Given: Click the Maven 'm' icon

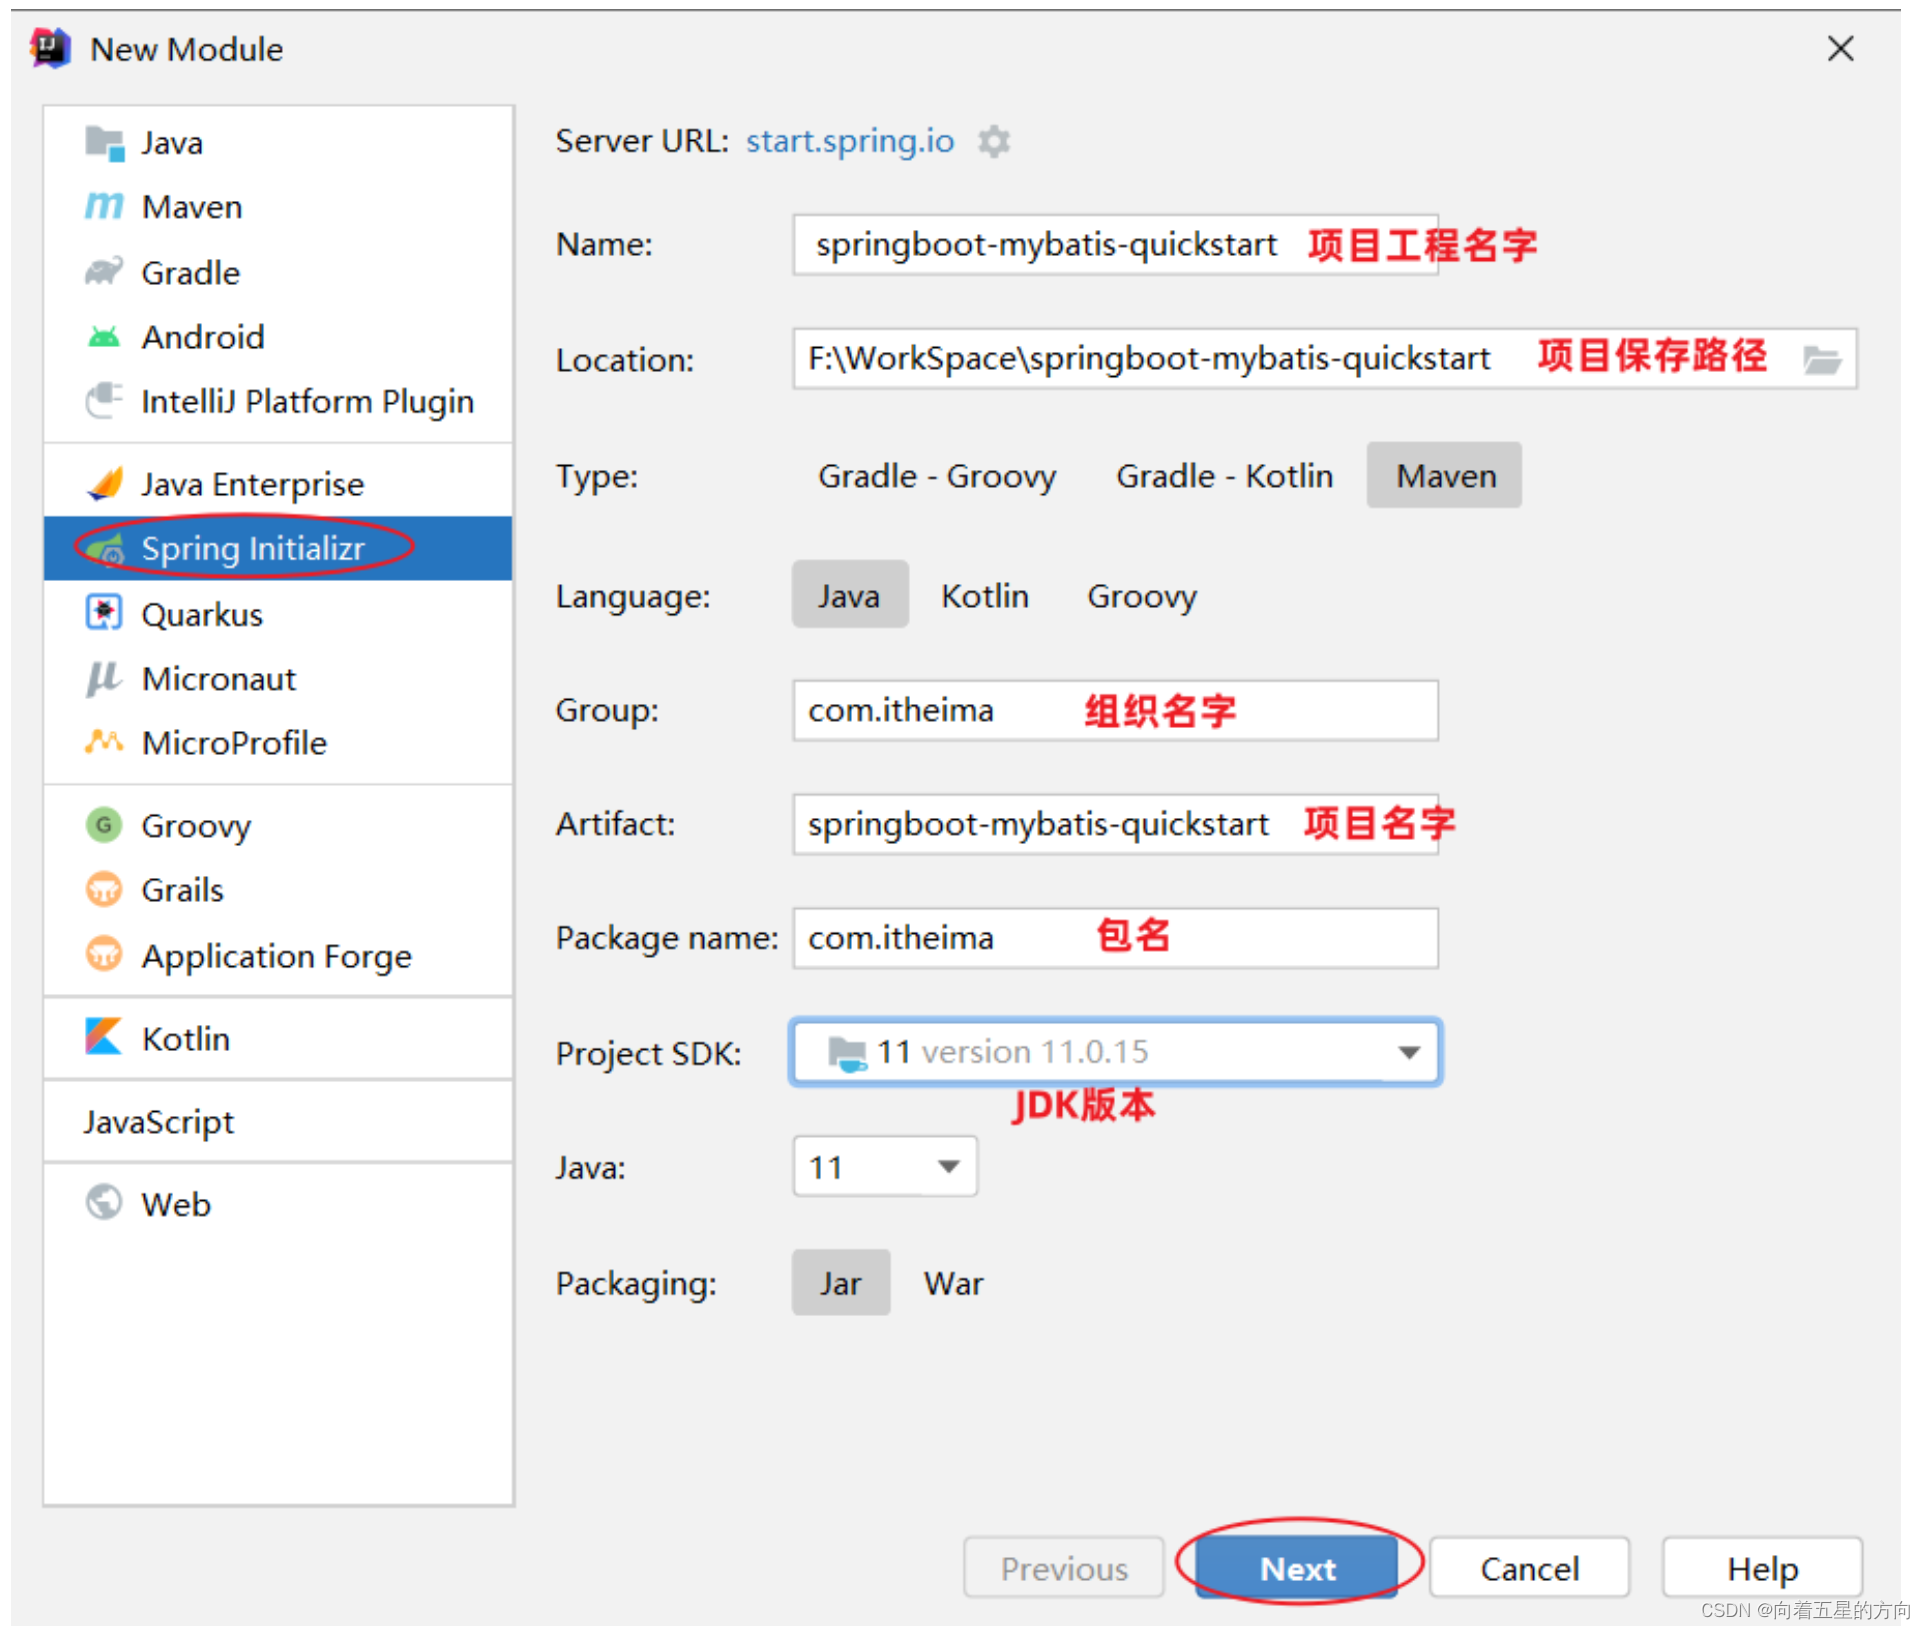Looking at the screenshot, I should coord(104,207).
